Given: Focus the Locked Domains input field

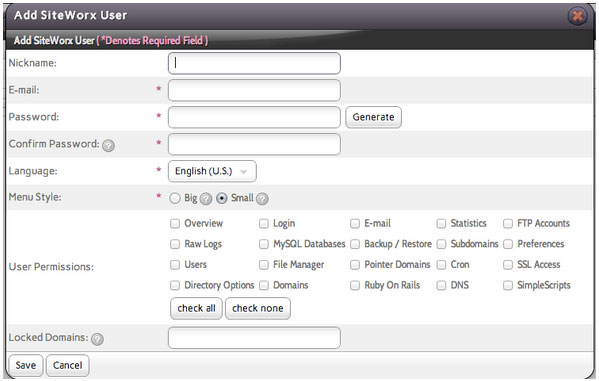Looking at the screenshot, I should 254,338.
